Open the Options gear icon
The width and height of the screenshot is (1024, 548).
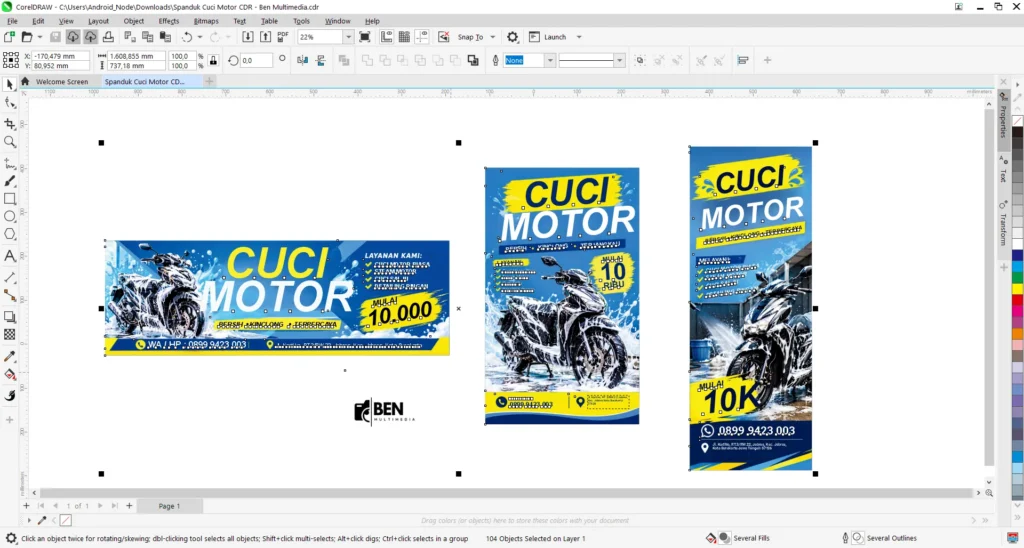tap(513, 37)
